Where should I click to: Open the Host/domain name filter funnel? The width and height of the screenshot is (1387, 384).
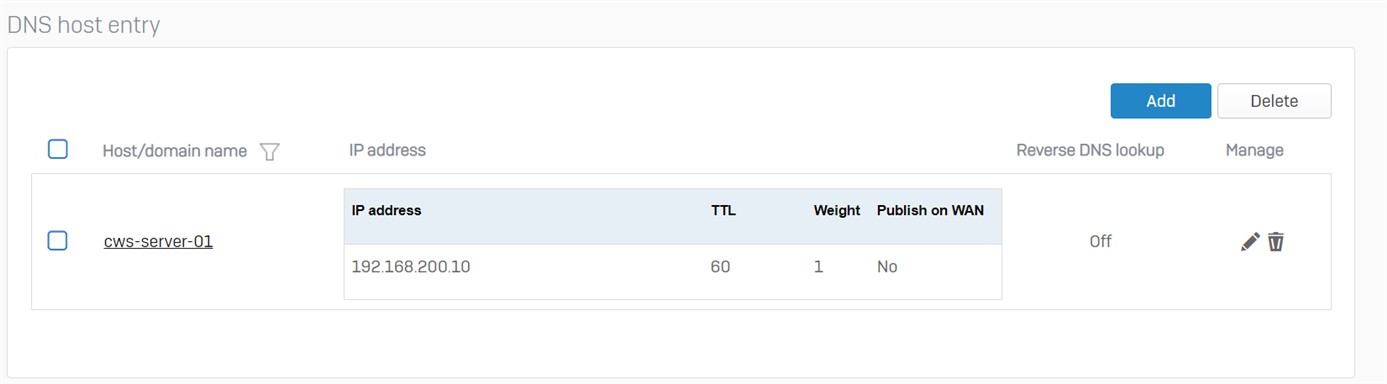tap(269, 151)
